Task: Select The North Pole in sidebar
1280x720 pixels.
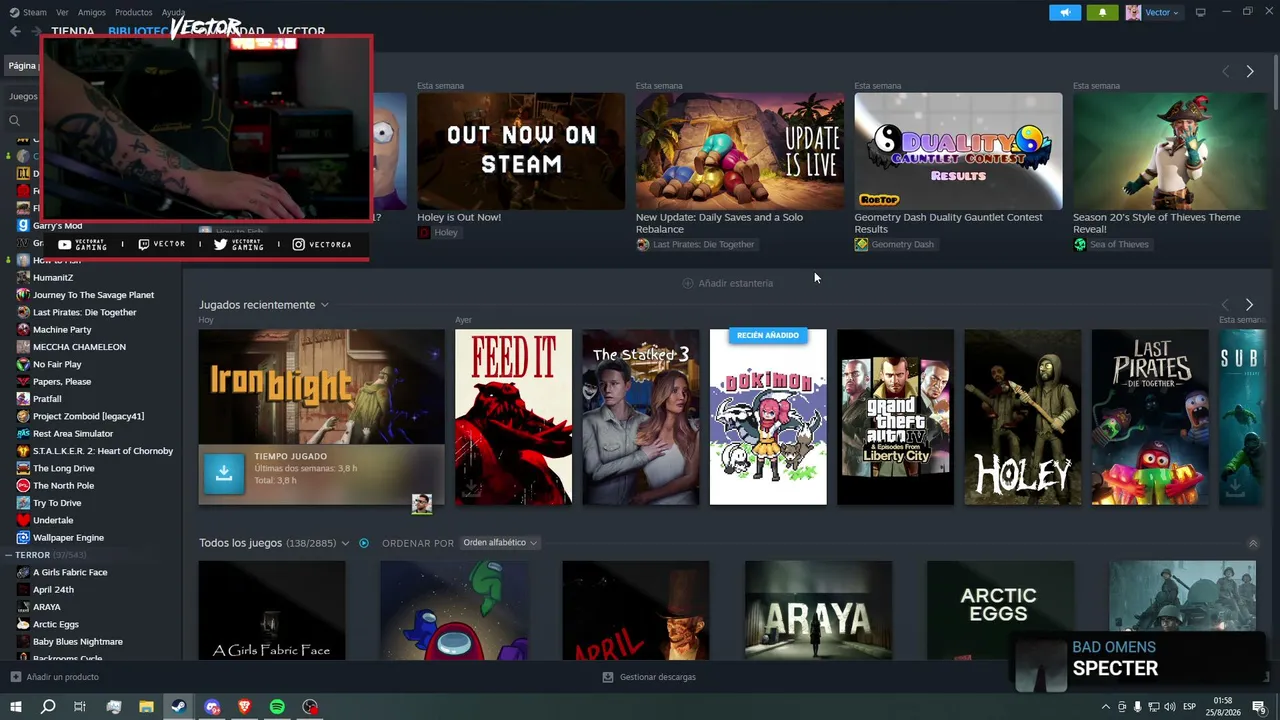Action: [63, 485]
